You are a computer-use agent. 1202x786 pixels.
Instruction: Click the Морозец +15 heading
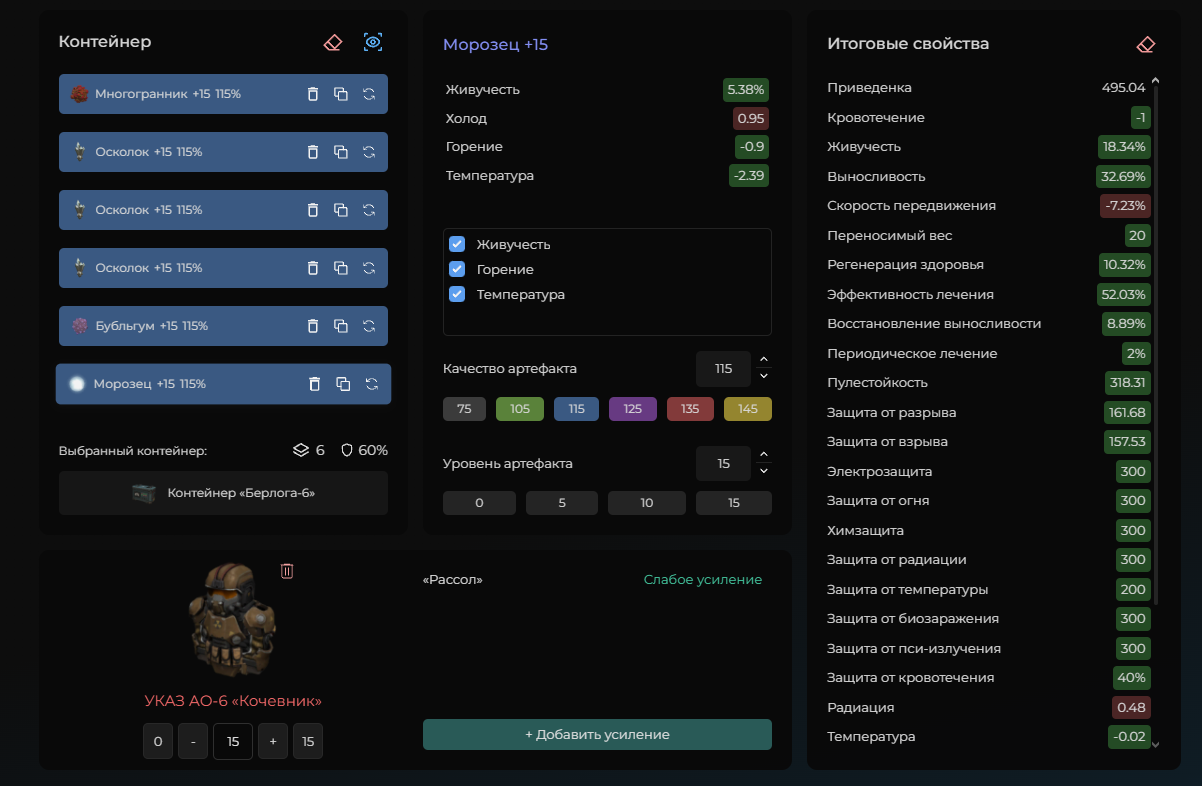(x=495, y=45)
